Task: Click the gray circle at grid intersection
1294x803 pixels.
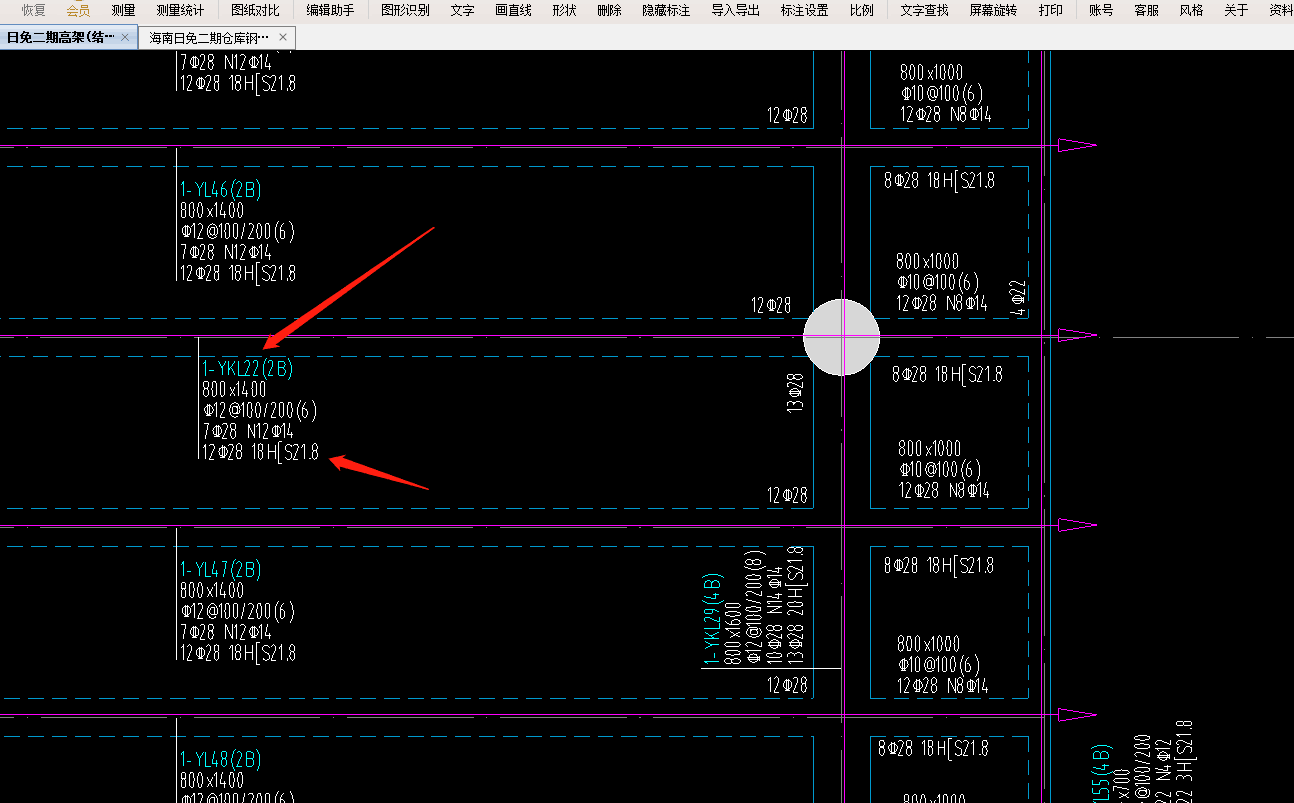Action: click(x=842, y=337)
